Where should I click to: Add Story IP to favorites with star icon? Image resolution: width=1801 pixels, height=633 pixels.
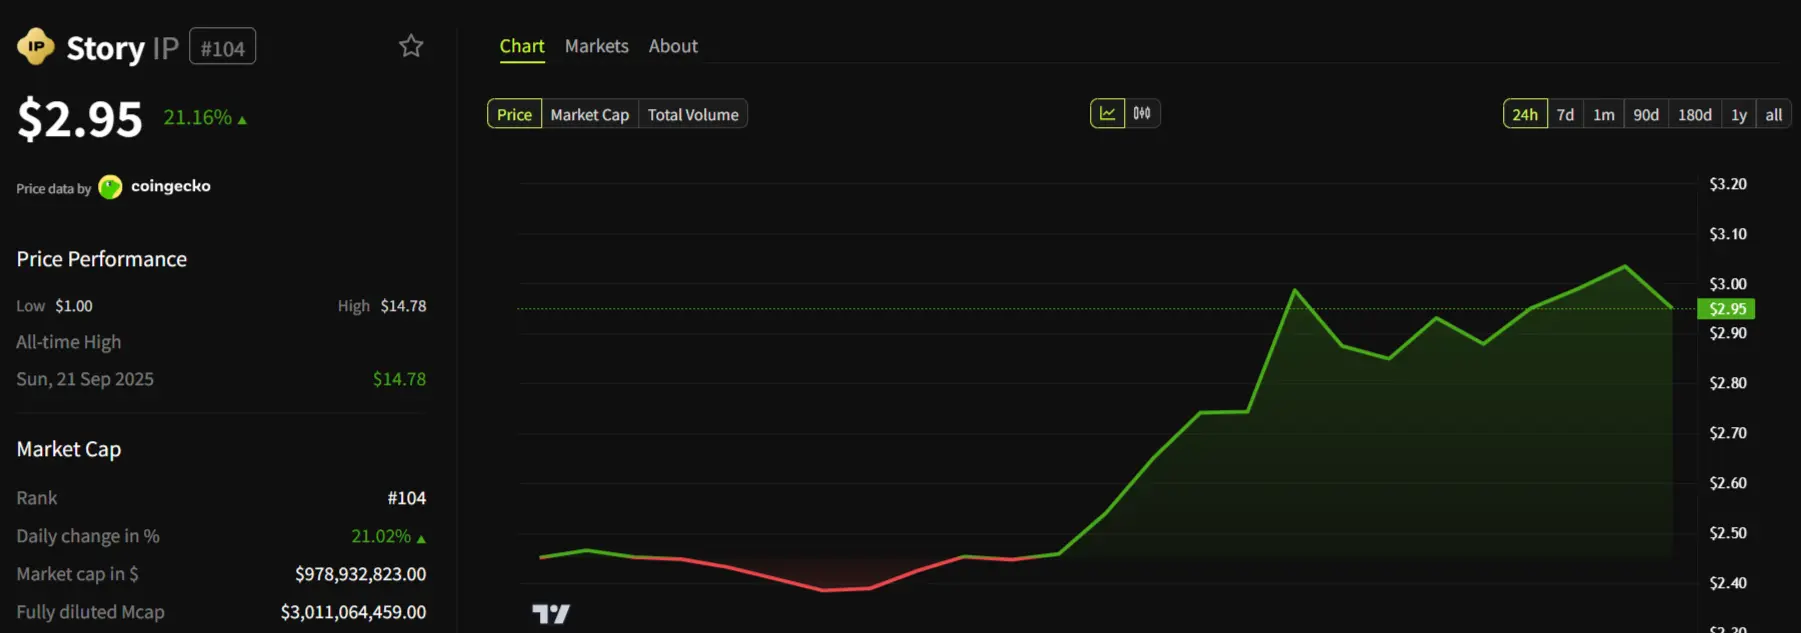click(x=411, y=46)
